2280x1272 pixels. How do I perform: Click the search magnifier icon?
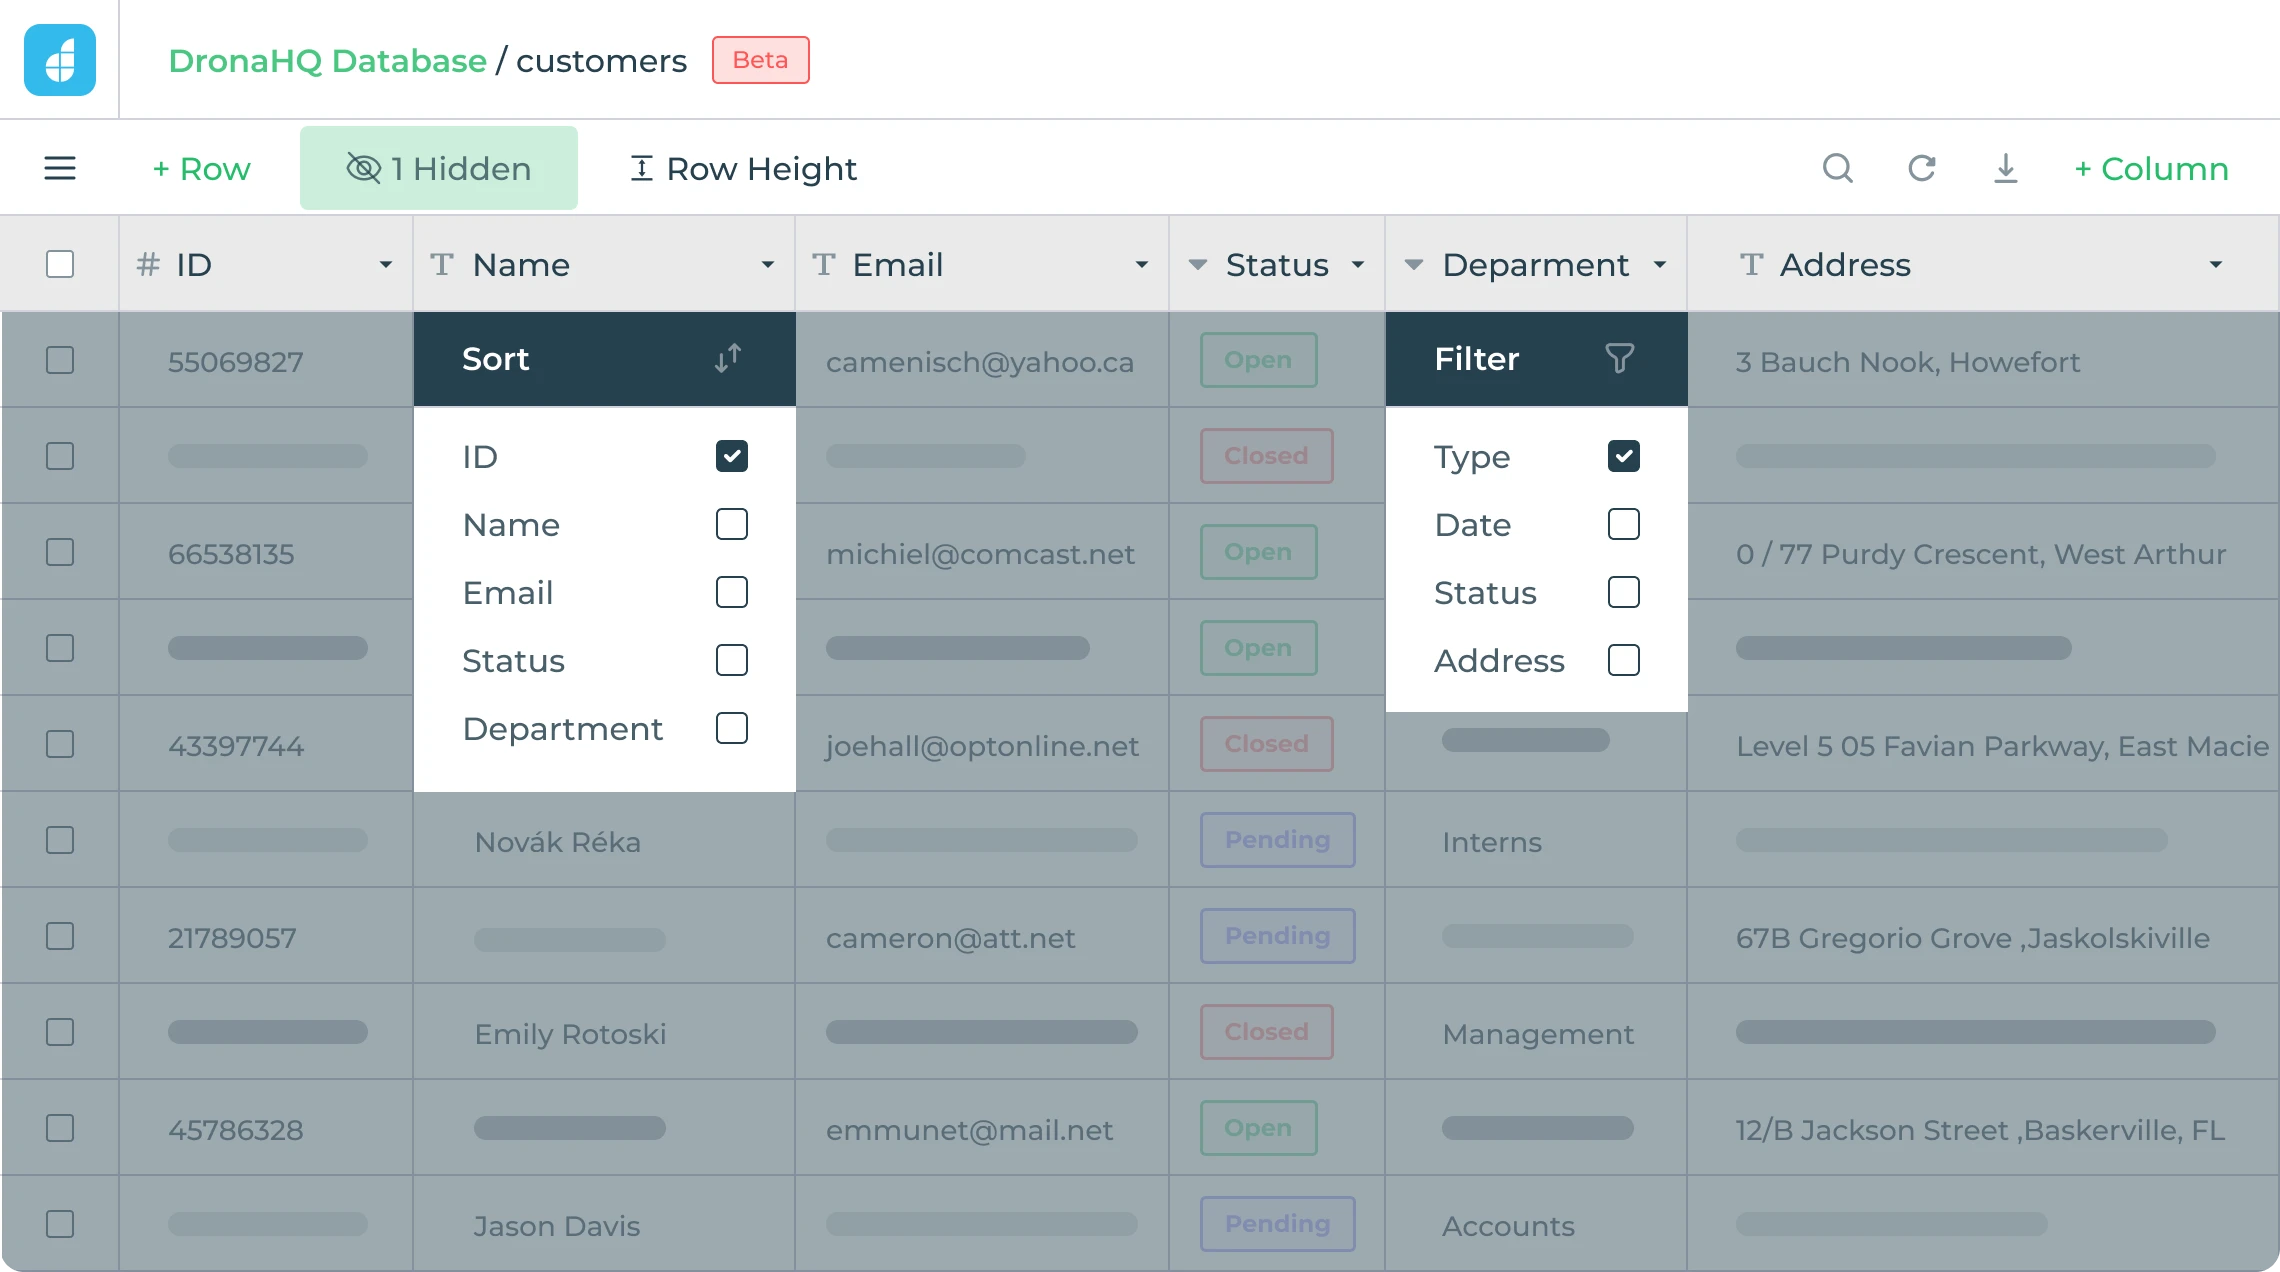pos(1837,168)
